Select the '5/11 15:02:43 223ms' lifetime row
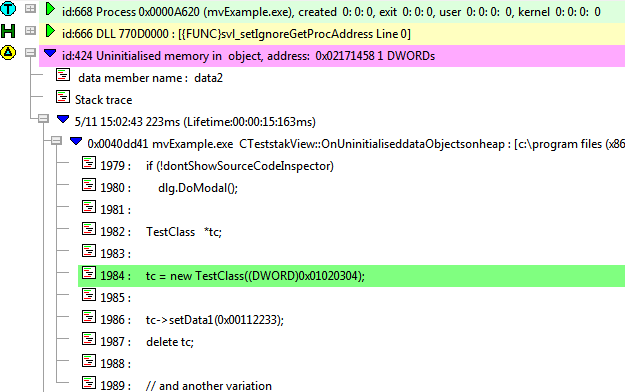Screen dimensions: 625x392 click(x=195, y=122)
